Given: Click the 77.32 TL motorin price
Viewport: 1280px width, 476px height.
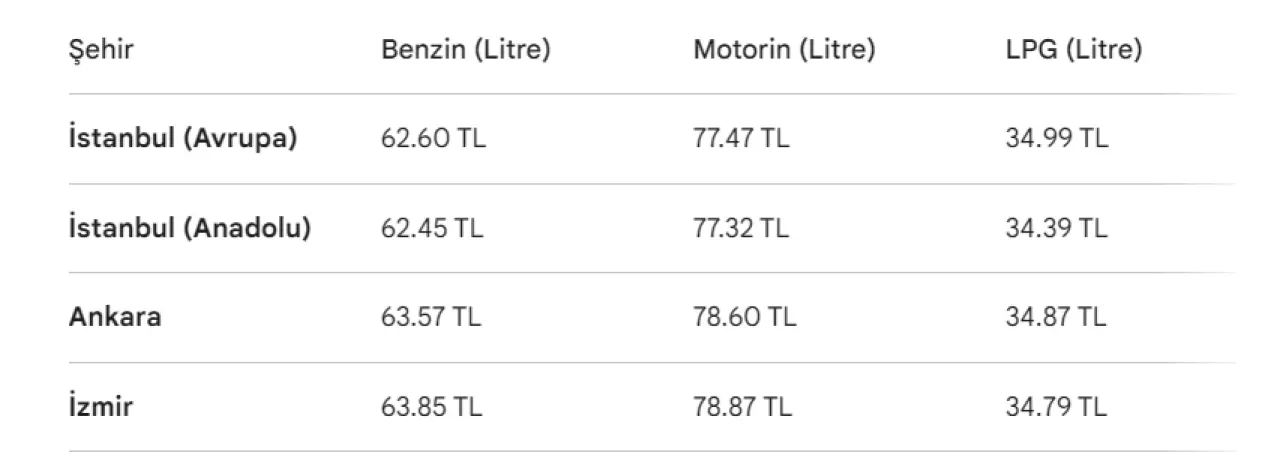Looking at the screenshot, I should pos(741,228).
